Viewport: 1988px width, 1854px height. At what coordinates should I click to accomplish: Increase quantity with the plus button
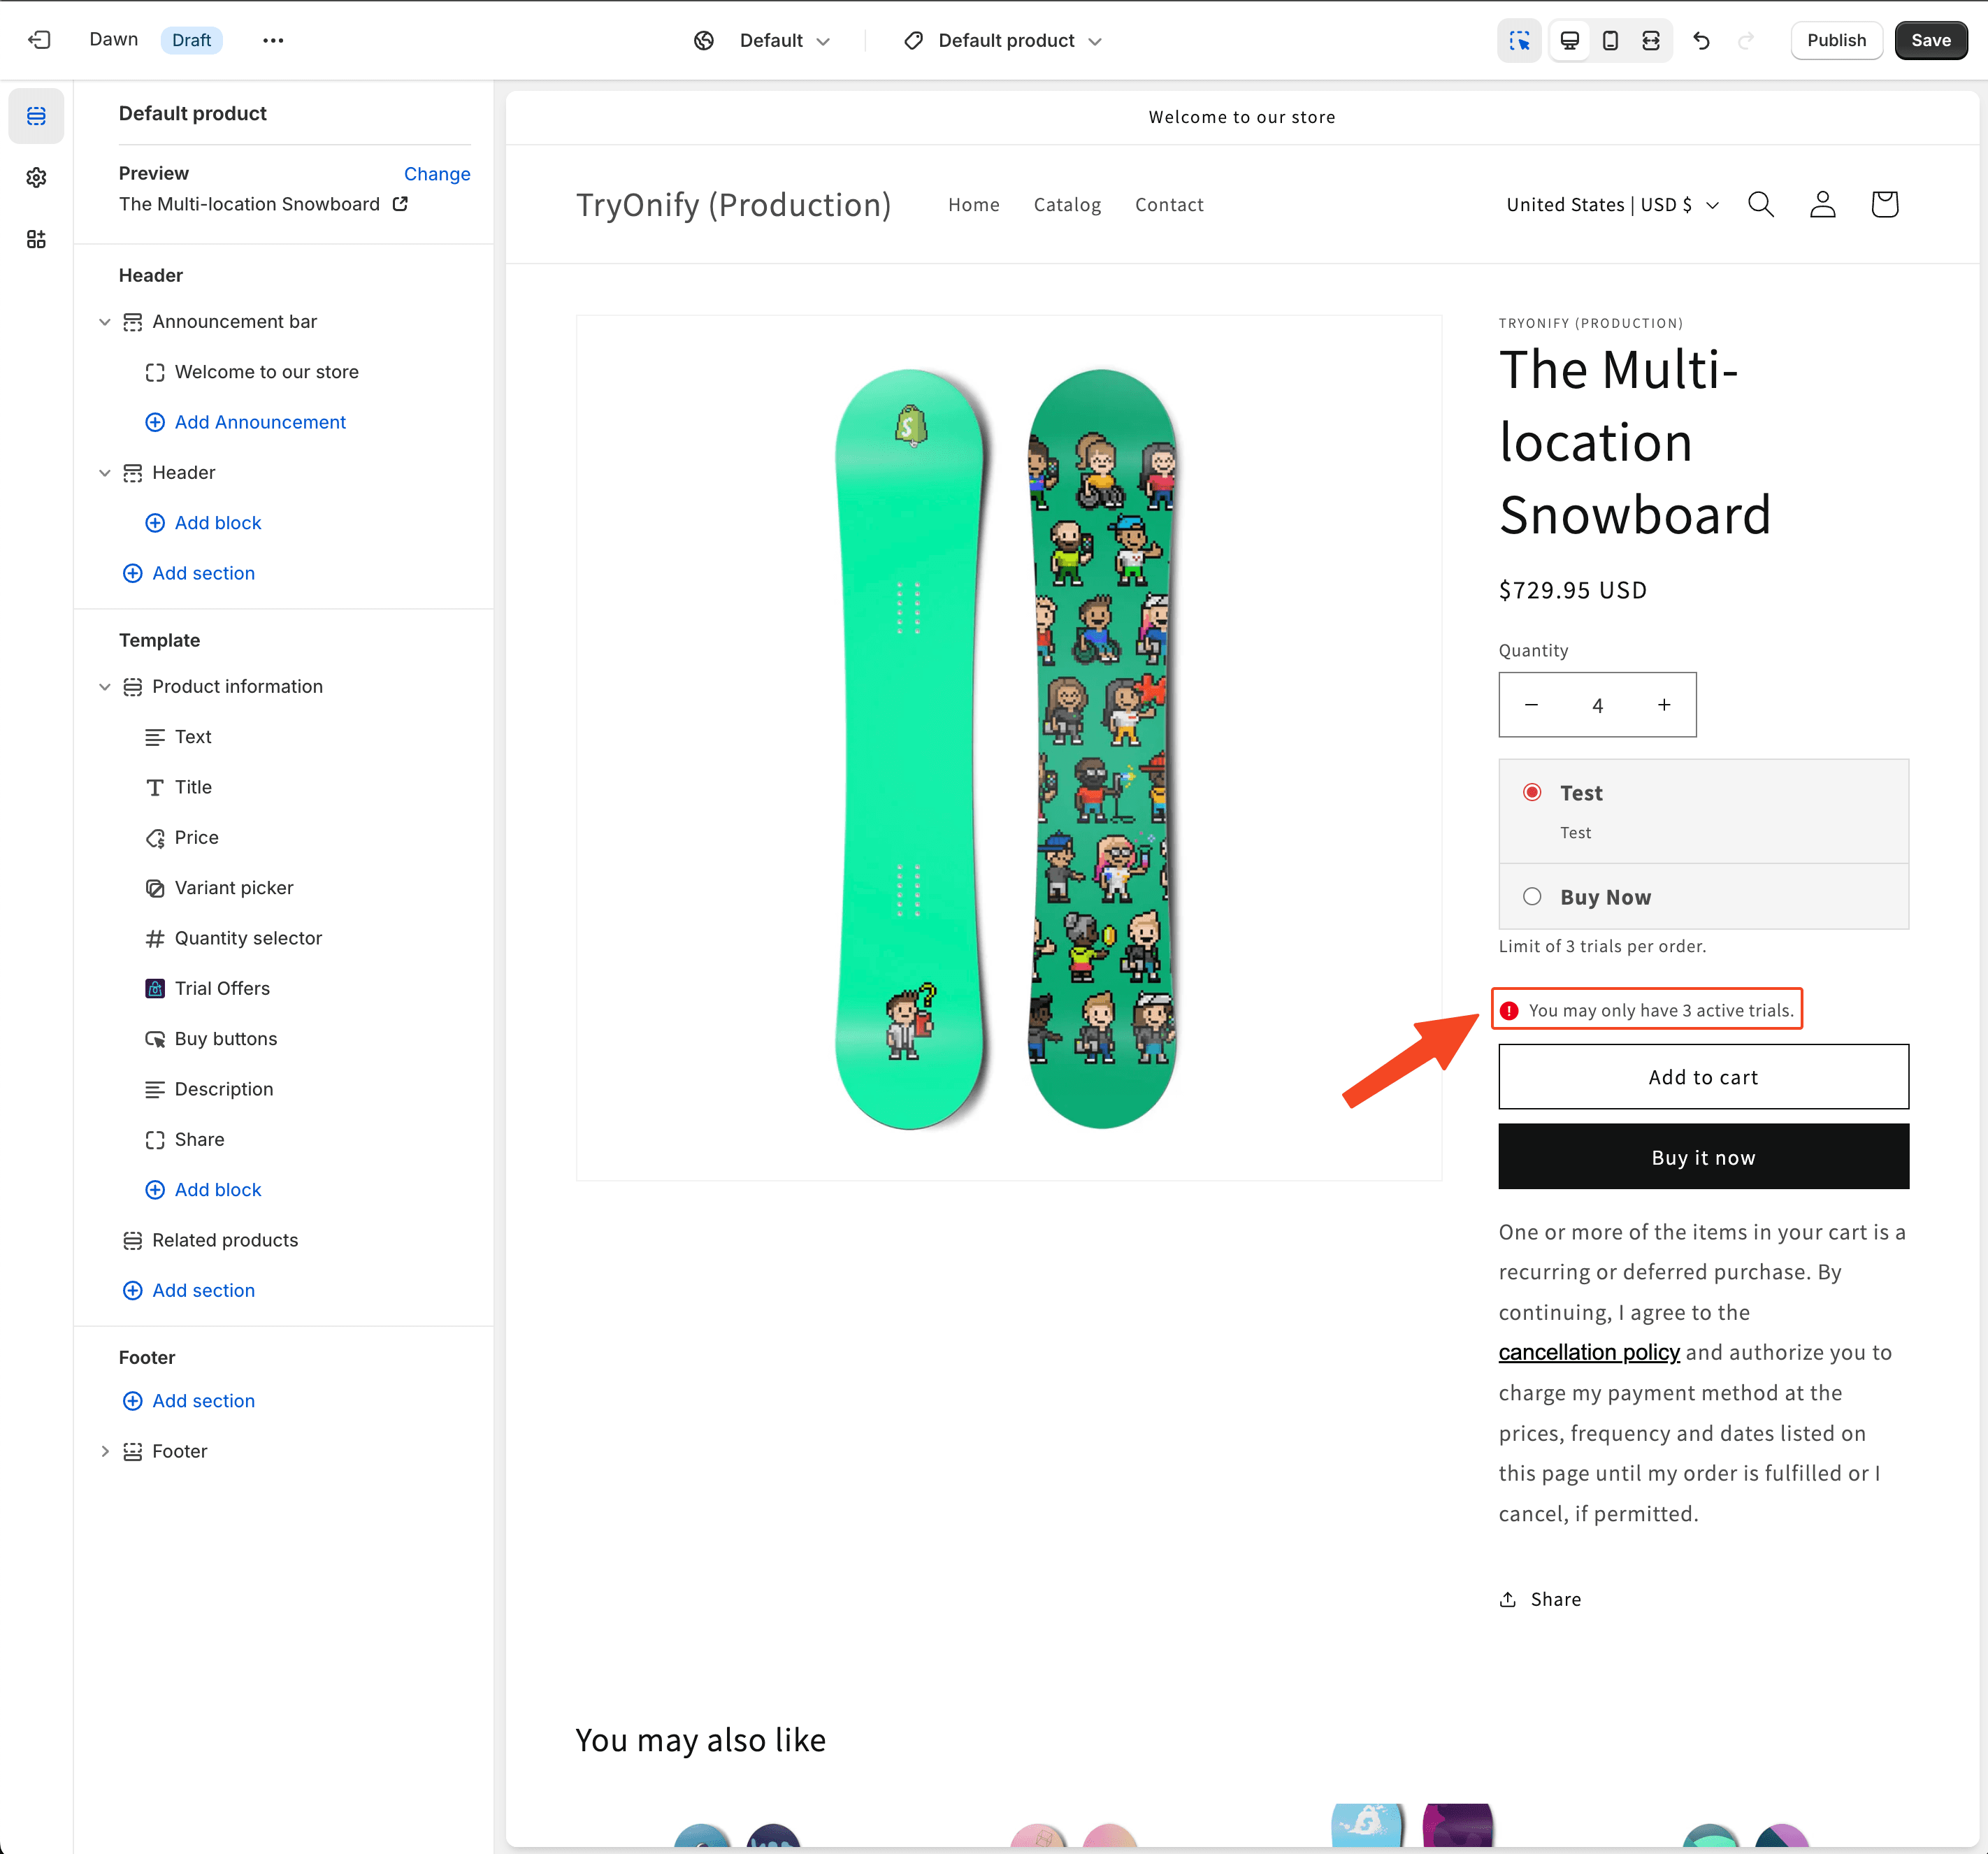click(x=1664, y=704)
